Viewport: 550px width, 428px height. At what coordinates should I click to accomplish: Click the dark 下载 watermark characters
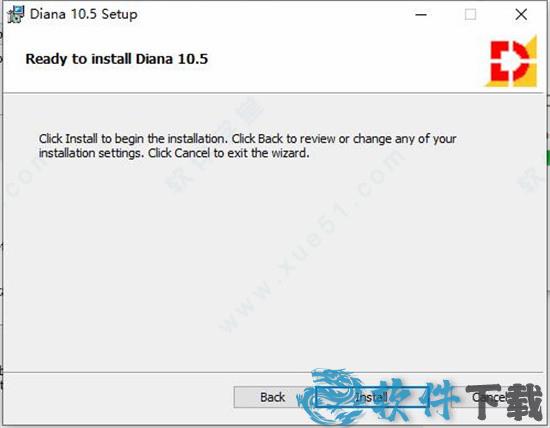505,402
